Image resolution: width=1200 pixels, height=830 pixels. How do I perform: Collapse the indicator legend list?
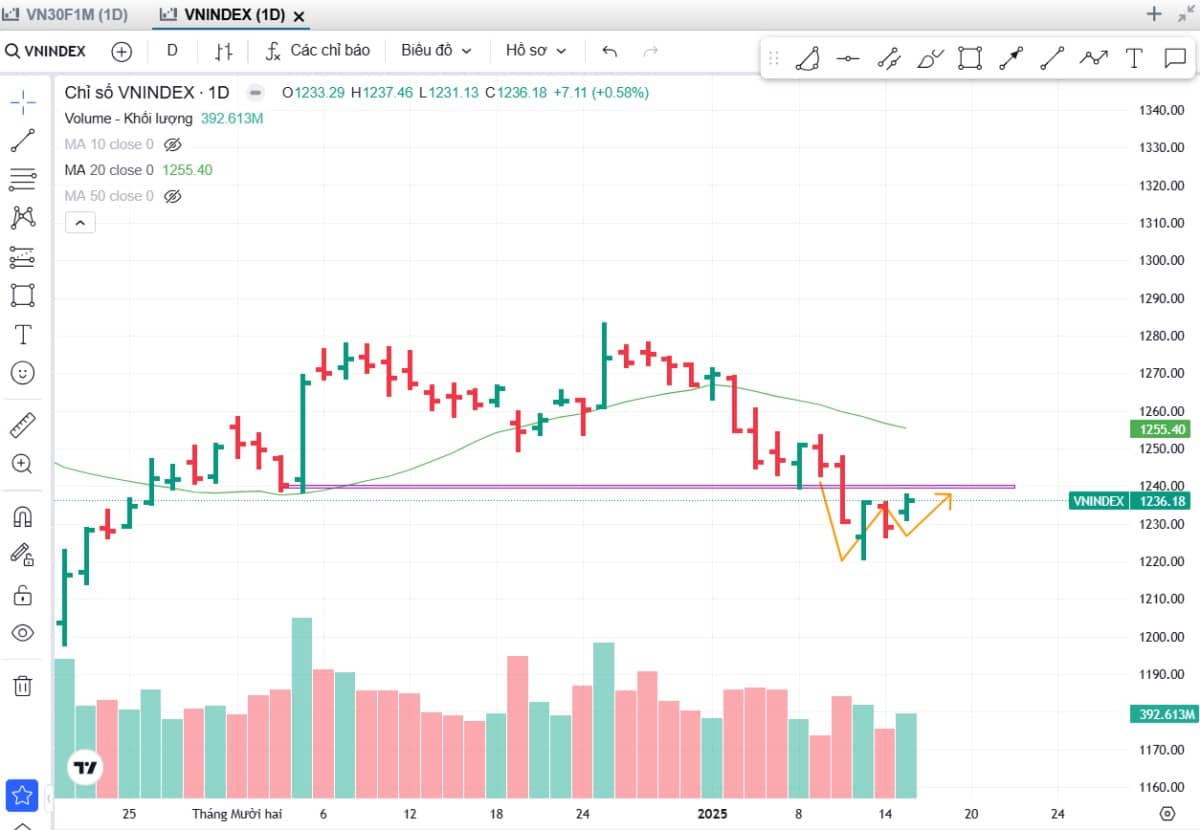[80, 223]
